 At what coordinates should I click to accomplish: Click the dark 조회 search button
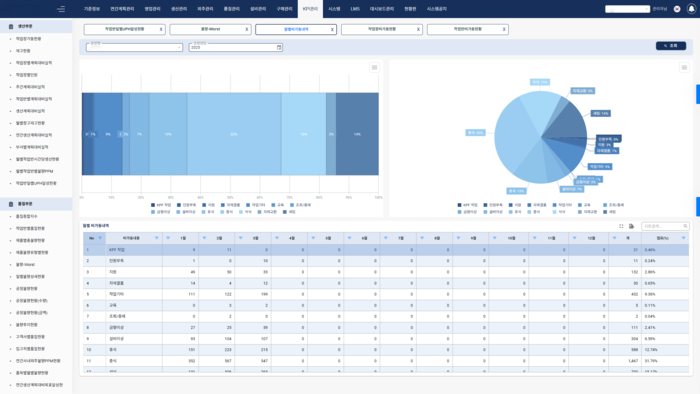click(x=671, y=46)
